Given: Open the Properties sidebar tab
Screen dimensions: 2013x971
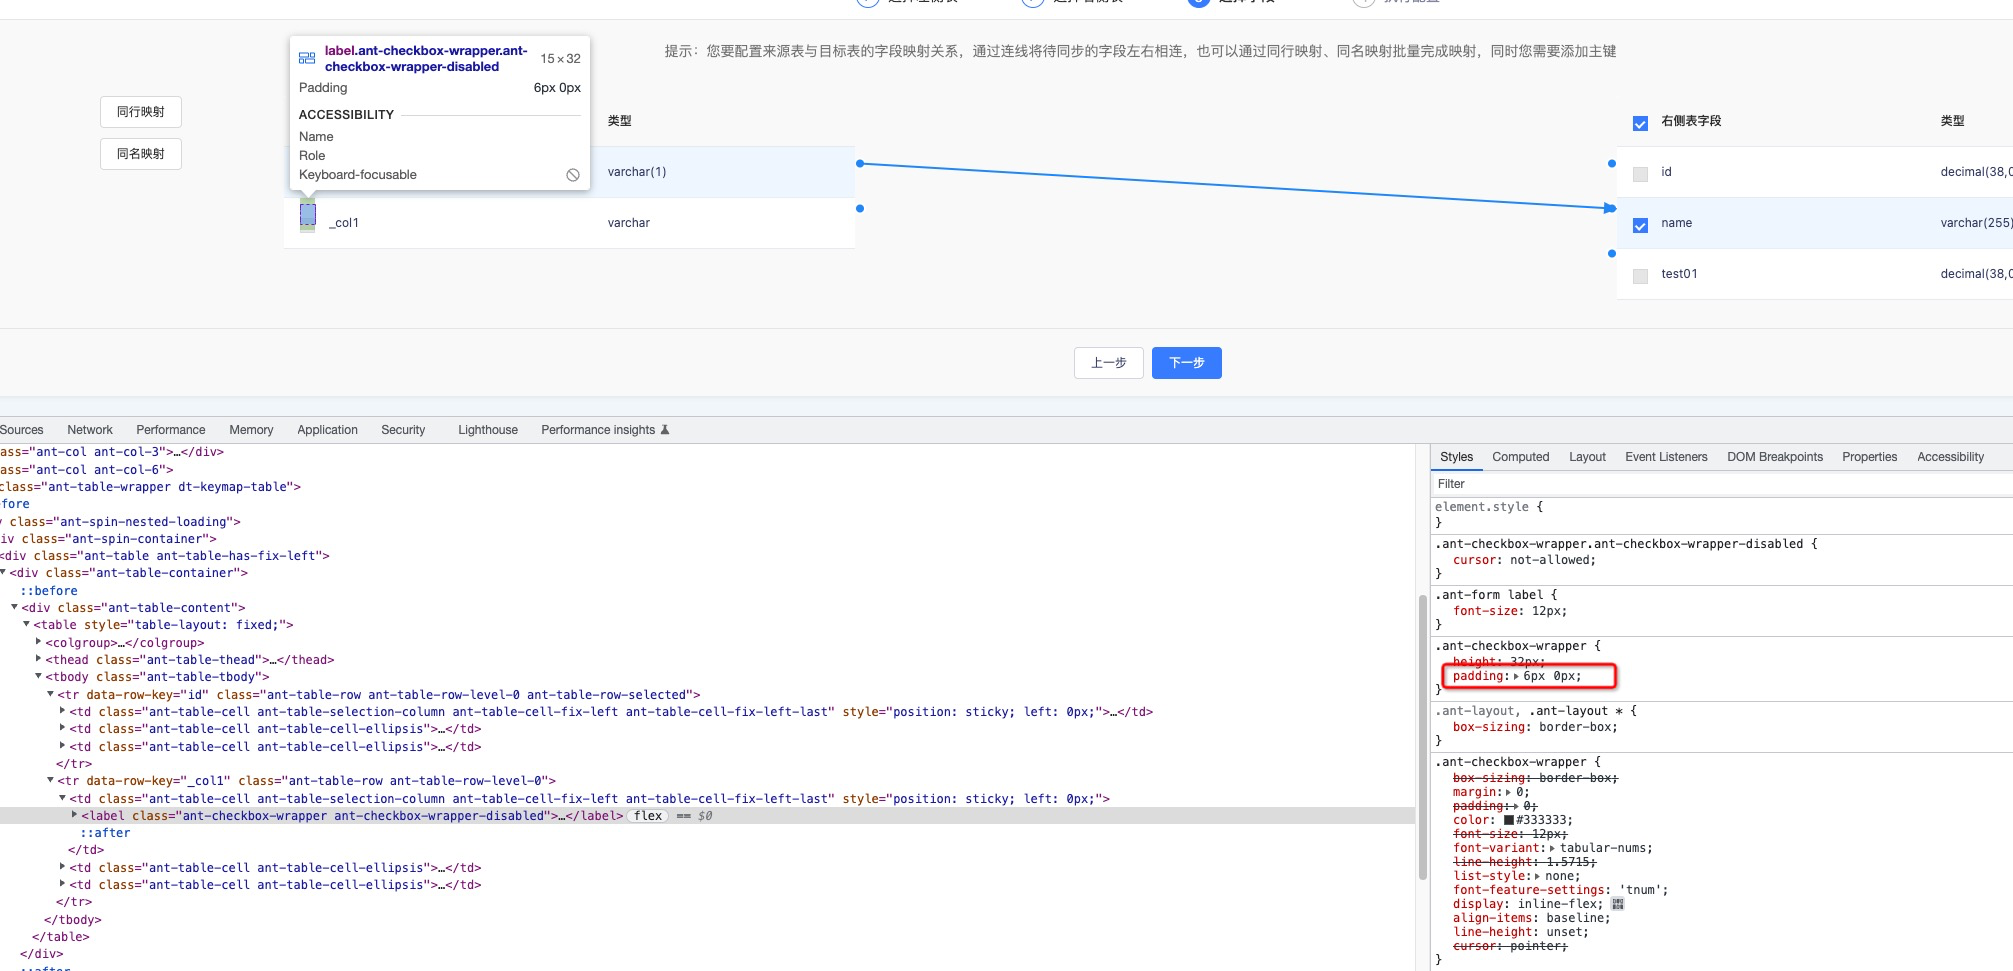Looking at the screenshot, I should (x=1869, y=457).
